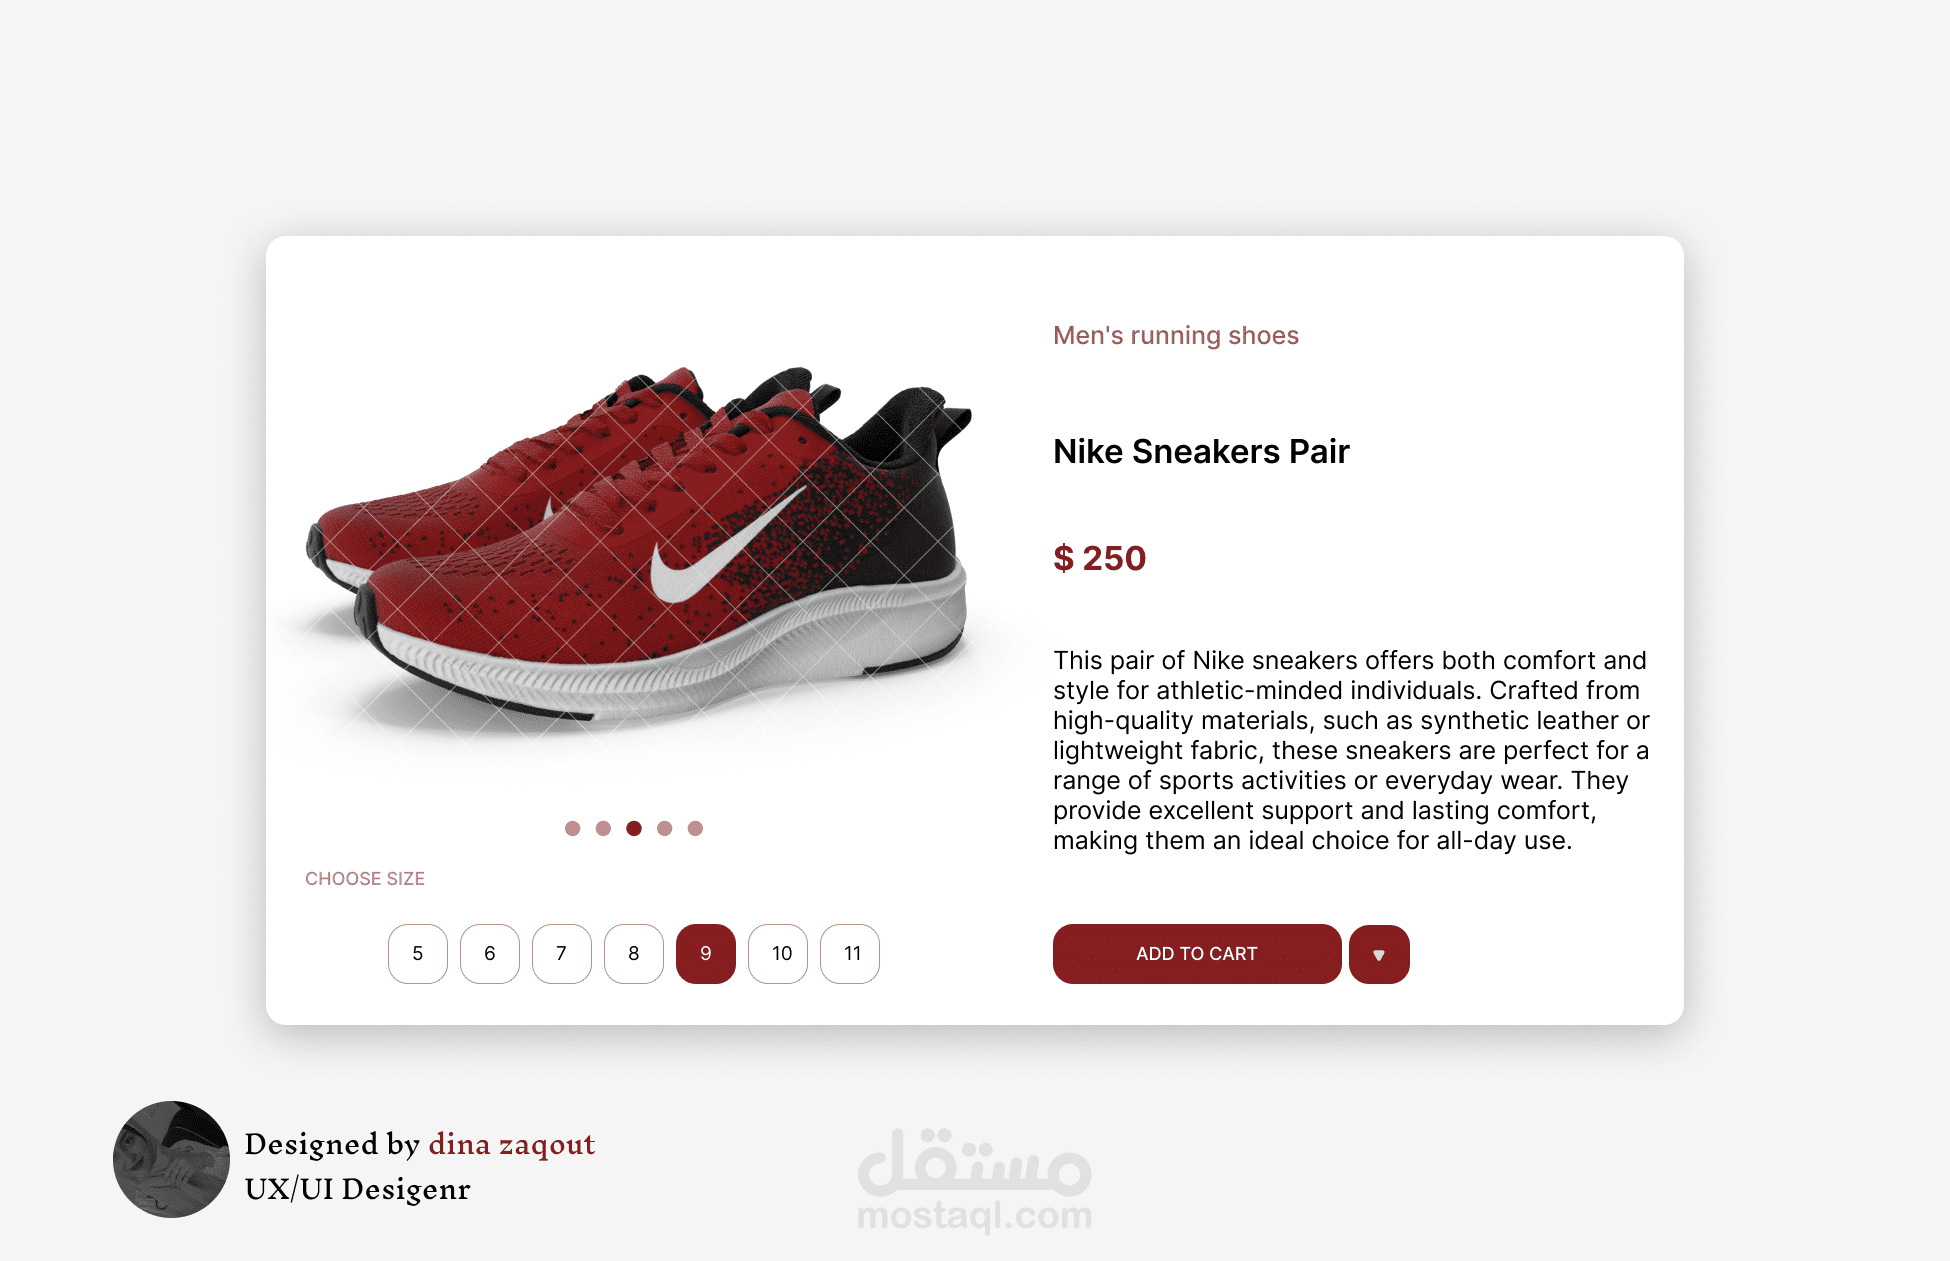Screen dimensions: 1950x1261
Task: Select shoe size 6
Action: coord(490,954)
